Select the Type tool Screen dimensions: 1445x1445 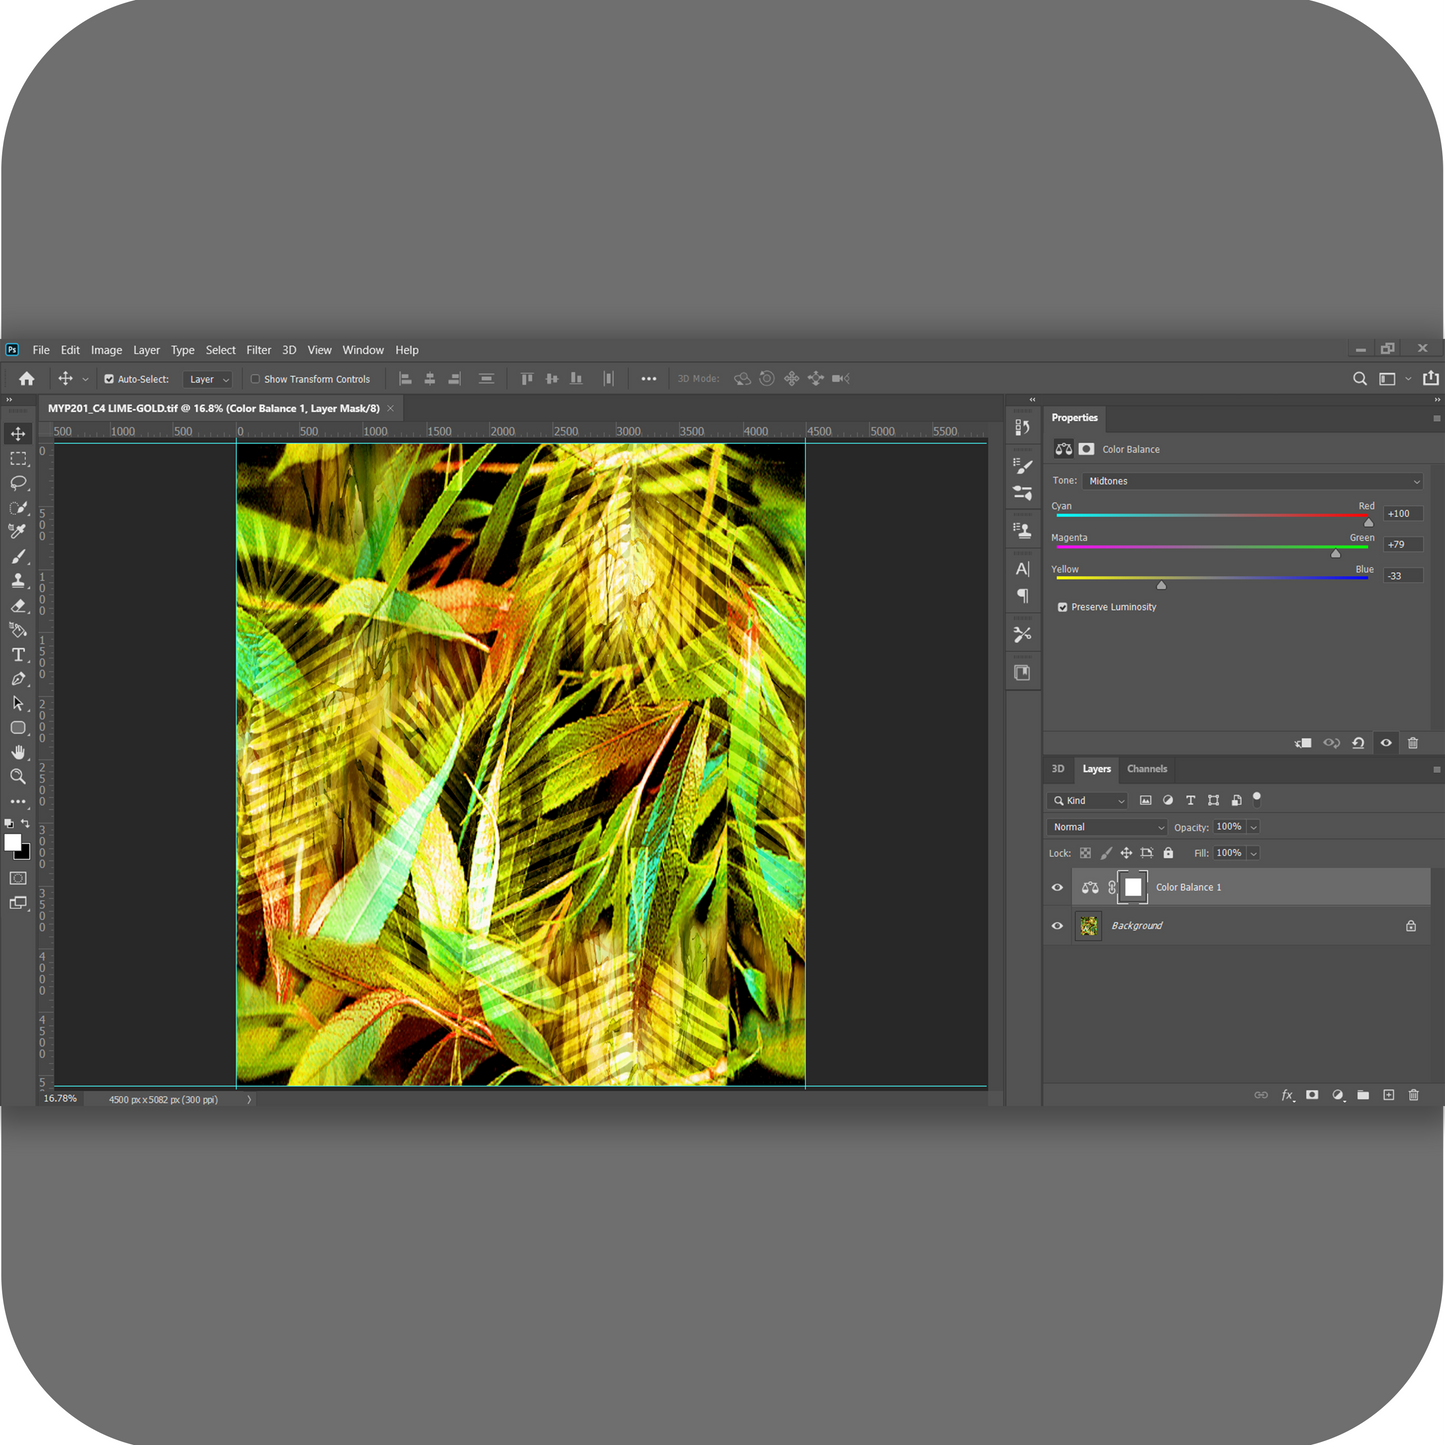tap(18, 654)
